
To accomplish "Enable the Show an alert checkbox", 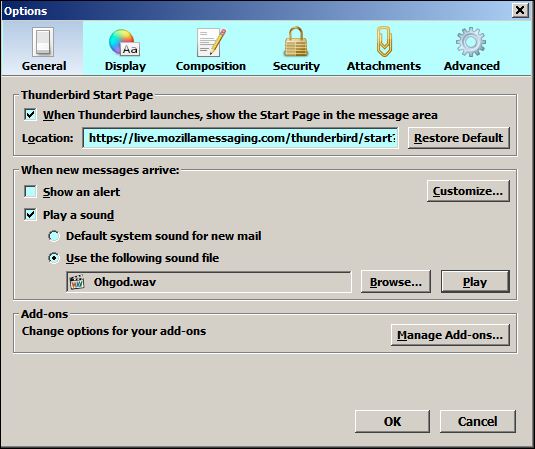I will (30, 191).
